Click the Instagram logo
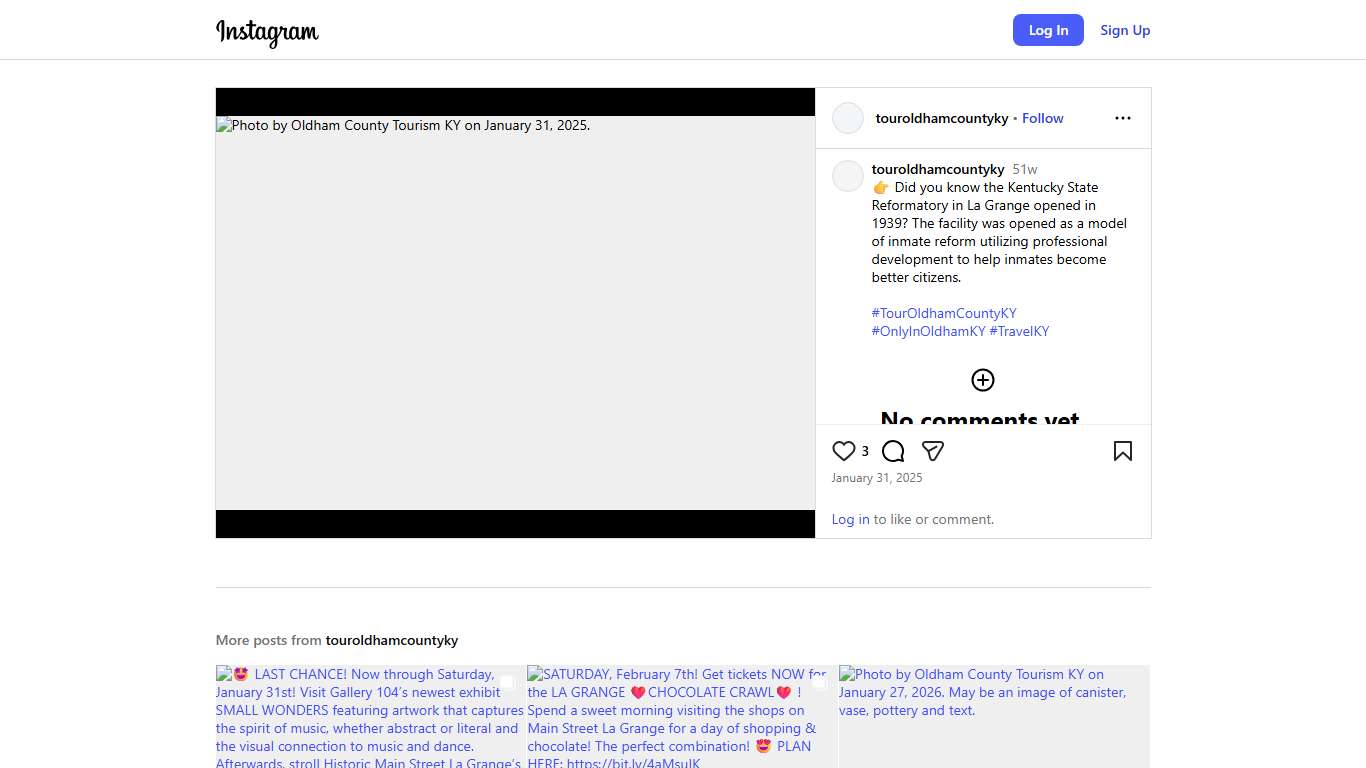 pos(267,31)
